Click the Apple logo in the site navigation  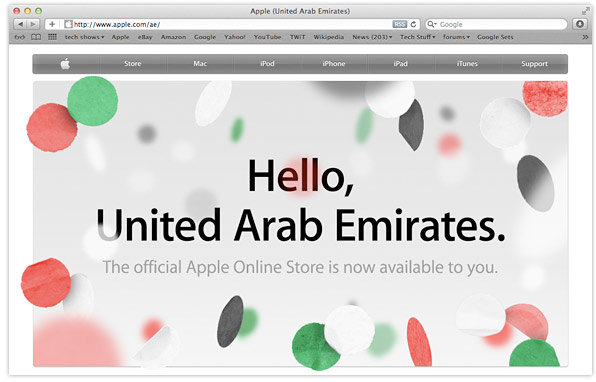(65, 64)
